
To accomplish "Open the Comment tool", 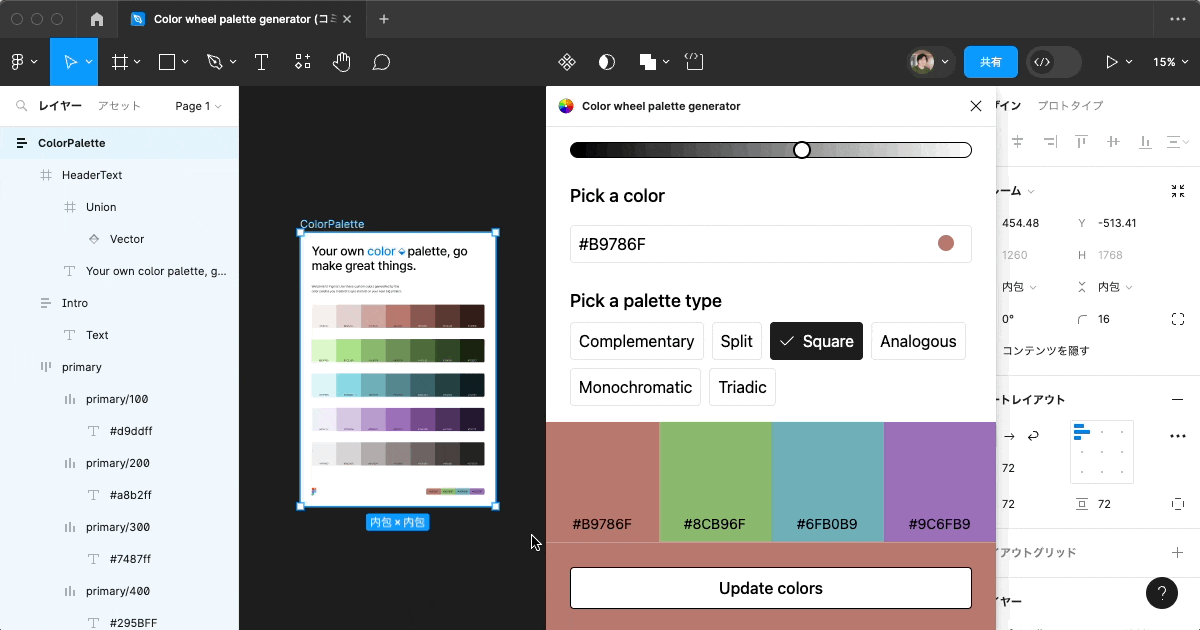I will coord(381,61).
